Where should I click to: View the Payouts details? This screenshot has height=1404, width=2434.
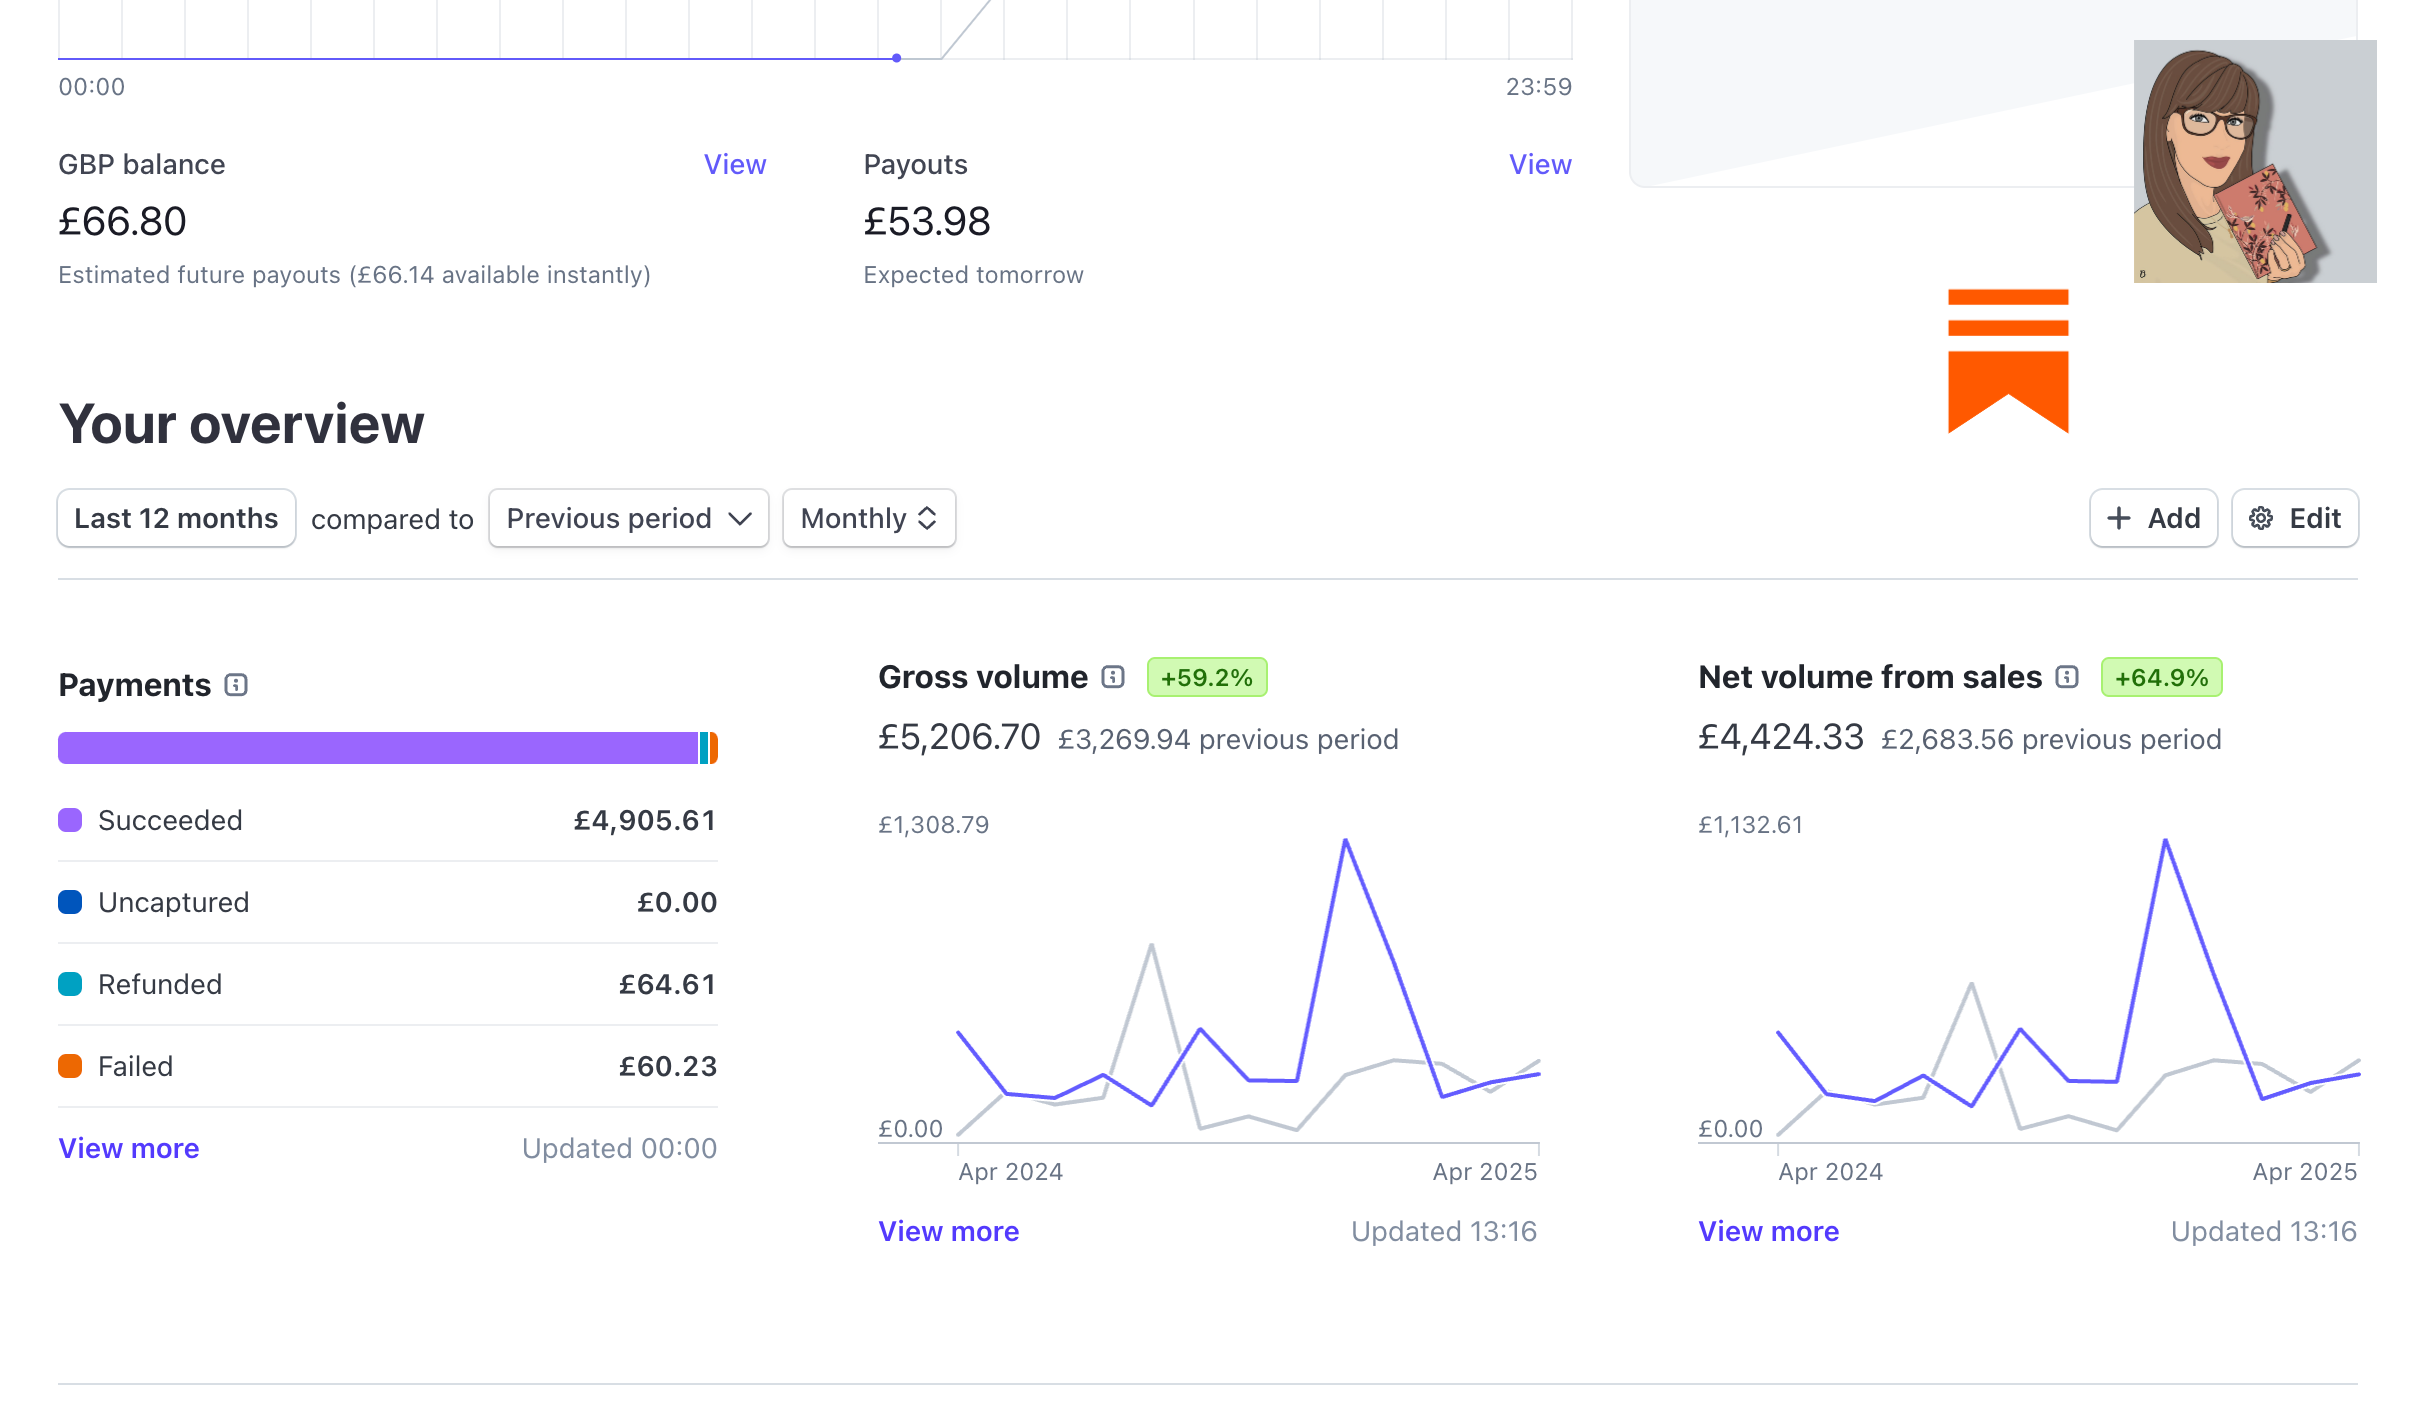1539,164
